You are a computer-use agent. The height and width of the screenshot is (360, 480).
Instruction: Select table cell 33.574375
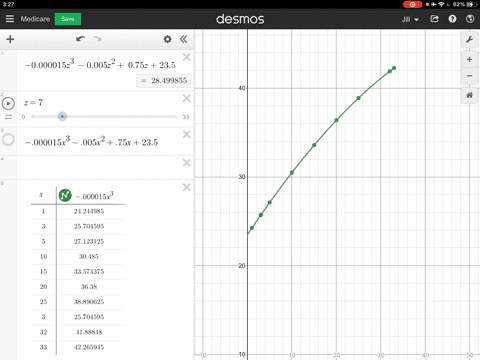pyautogui.click(x=89, y=272)
